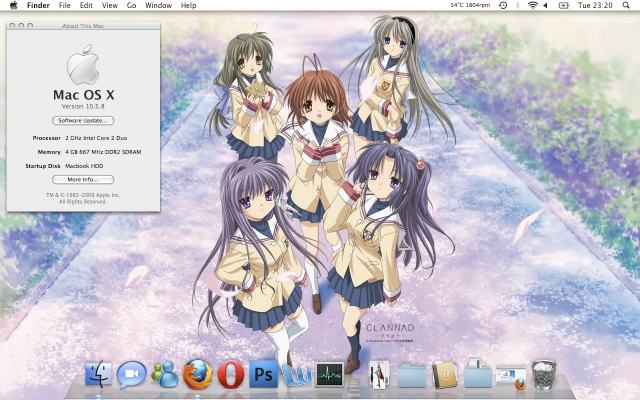Open the Go menu

[x=131, y=6]
